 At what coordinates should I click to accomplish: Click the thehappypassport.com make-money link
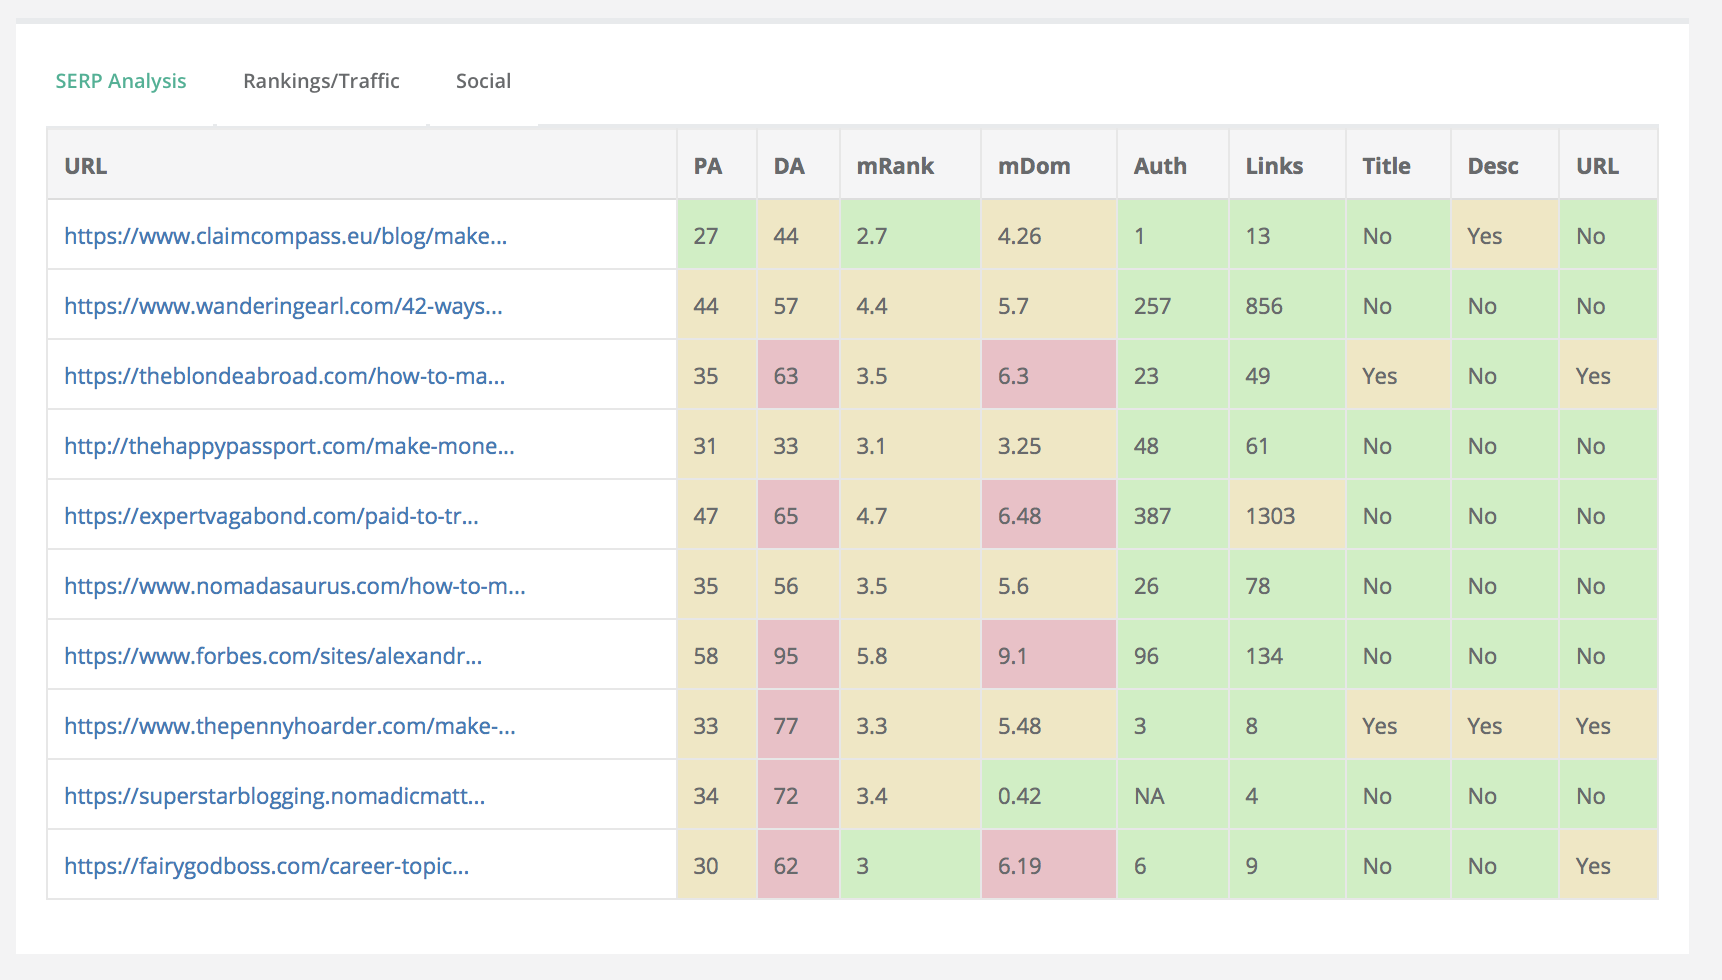(288, 446)
